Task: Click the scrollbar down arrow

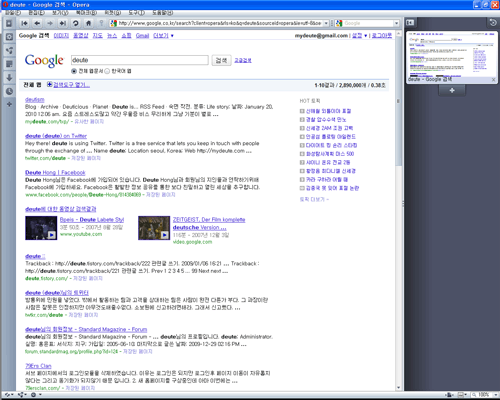Action: [398, 388]
